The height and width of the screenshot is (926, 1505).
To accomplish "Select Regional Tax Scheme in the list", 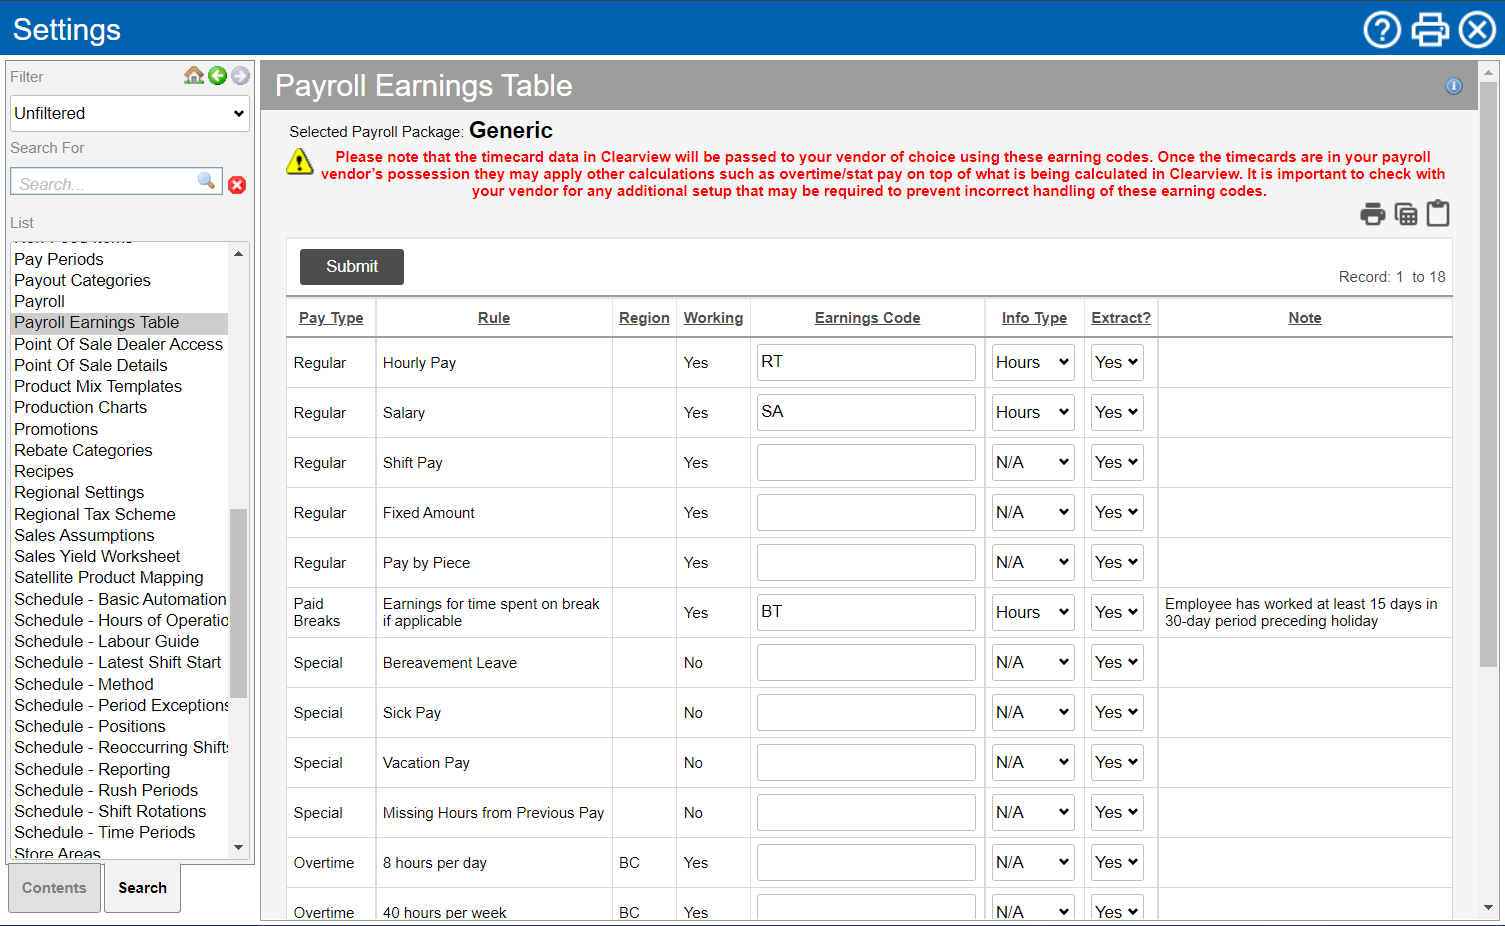I will click(95, 514).
